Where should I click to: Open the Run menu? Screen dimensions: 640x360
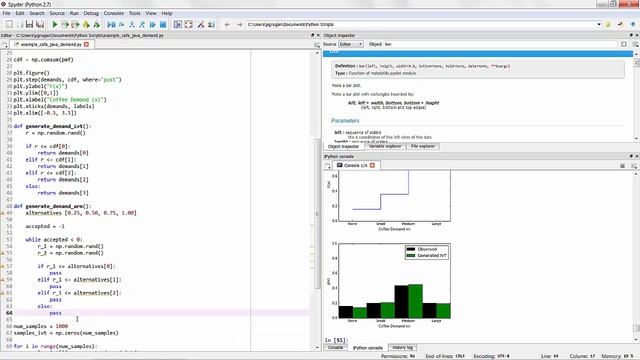(74, 13)
